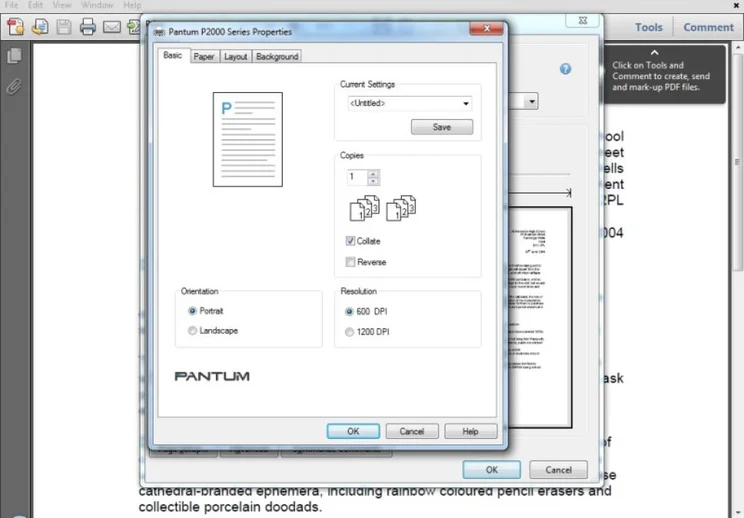The width and height of the screenshot is (744, 518).
Task: Open the page thumbnails sidebar icon
Action: tap(14, 57)
